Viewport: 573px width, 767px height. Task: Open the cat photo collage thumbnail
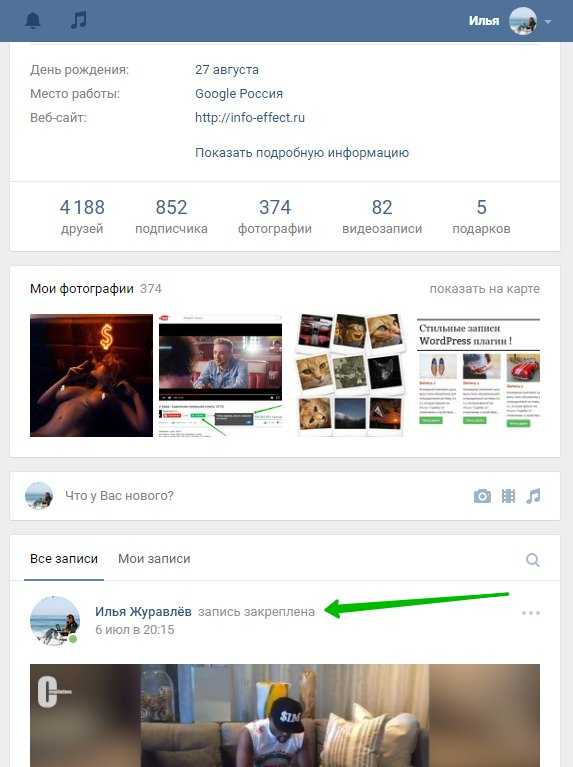[350, 375]
